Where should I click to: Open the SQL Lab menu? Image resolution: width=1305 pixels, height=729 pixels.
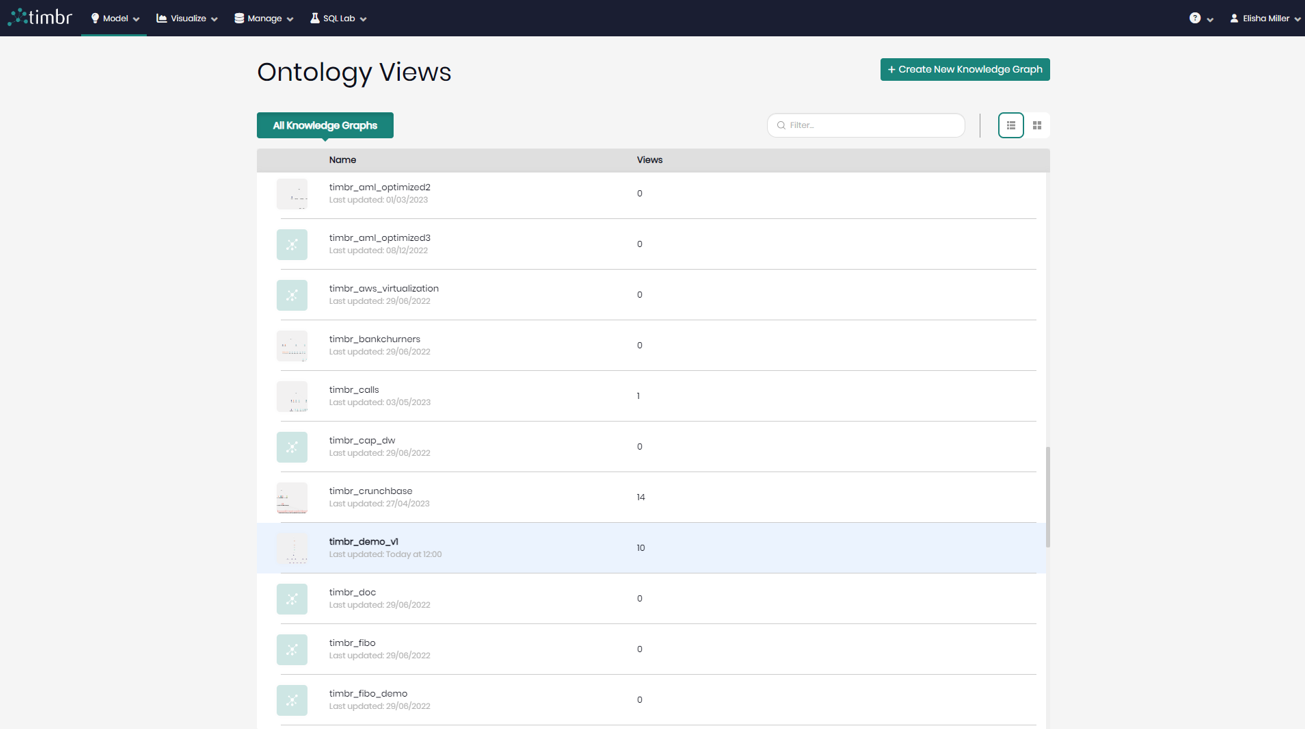point(337,17)
